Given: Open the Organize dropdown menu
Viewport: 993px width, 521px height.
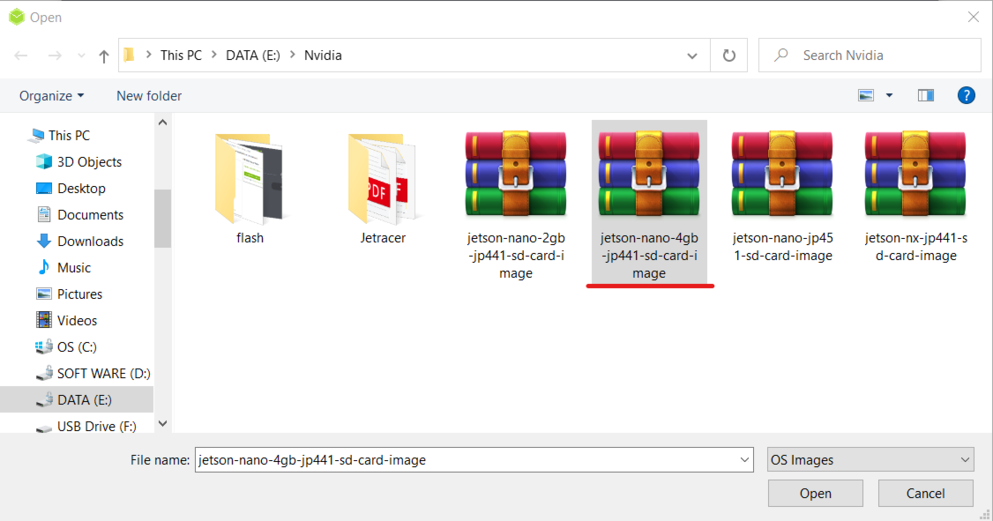Looking at the screenshot, I should click(51, 96).
